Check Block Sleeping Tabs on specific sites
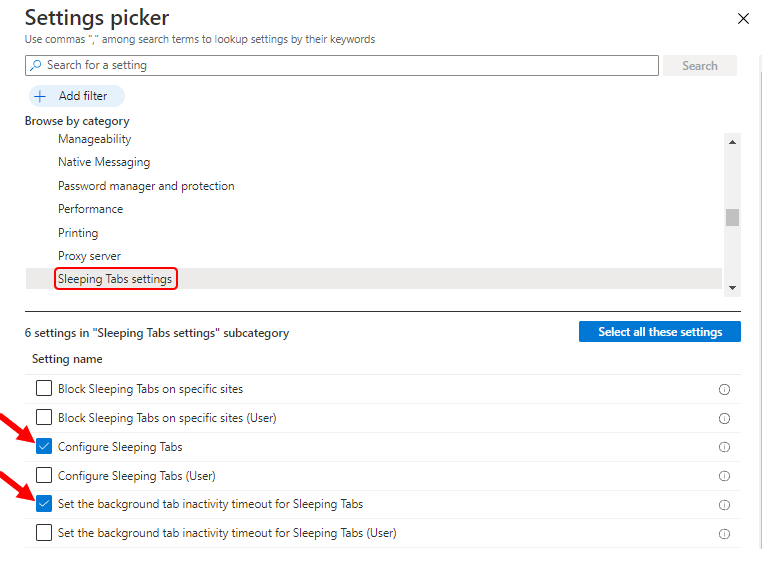770x564 pixels. pos(44,388)
